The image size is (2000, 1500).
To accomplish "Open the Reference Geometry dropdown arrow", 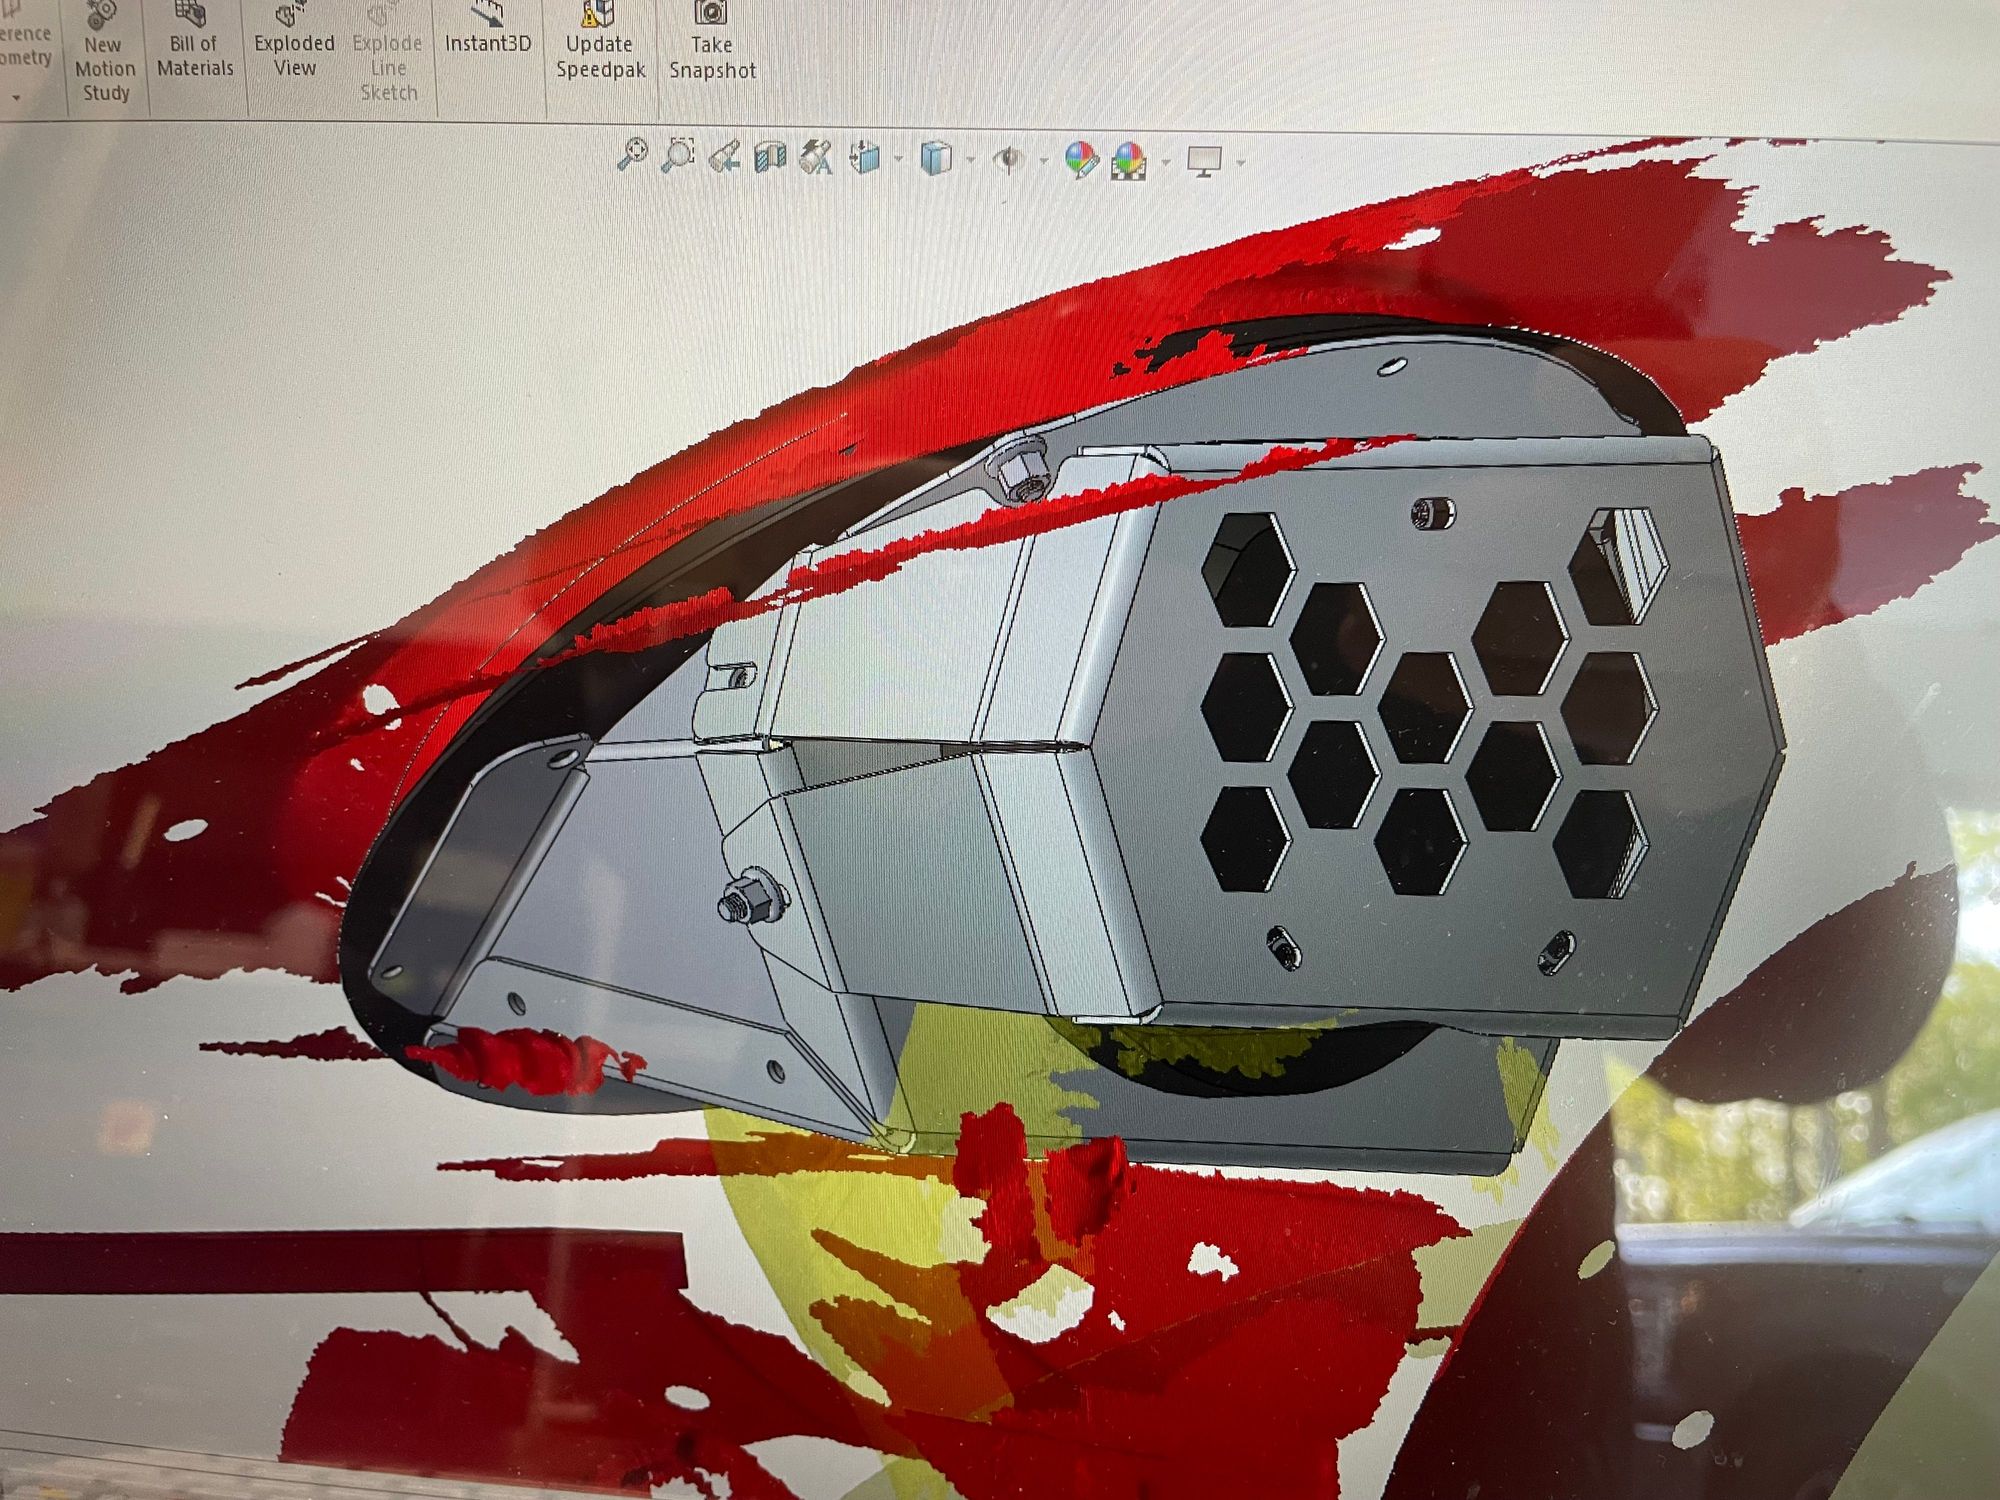I will pyautogui.click(x=16, y=97).
